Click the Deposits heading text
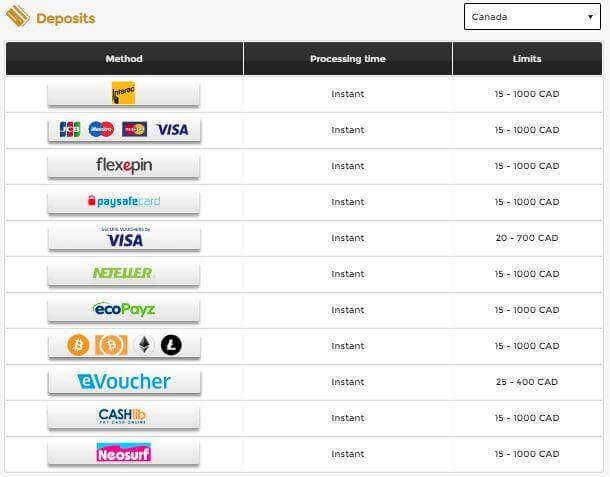Viewport: 610px width, 477px height. 66,18
